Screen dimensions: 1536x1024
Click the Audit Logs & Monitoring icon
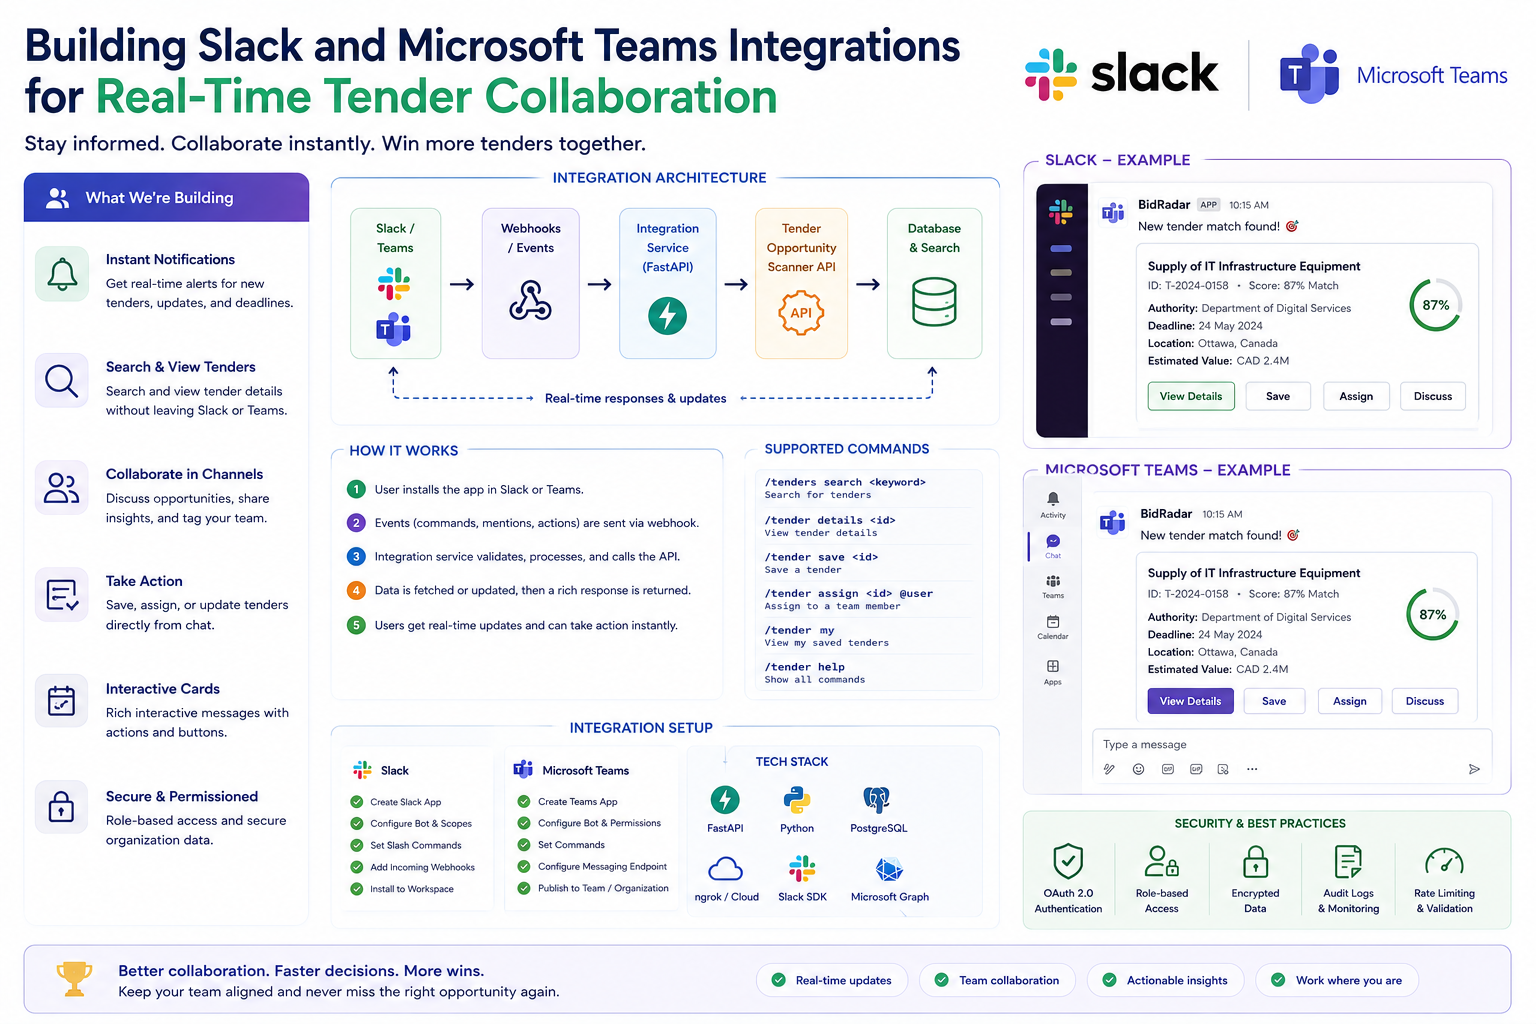(1348, 861)
